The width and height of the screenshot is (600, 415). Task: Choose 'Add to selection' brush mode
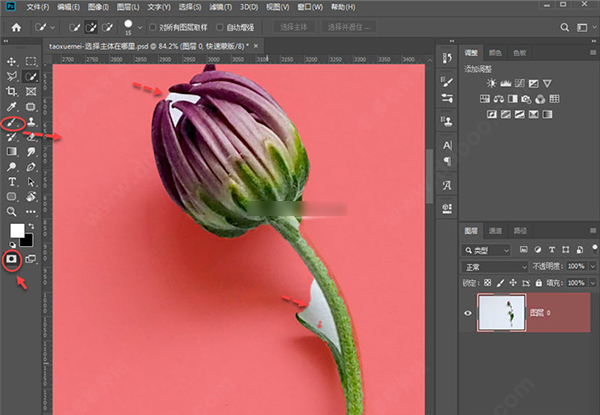(91, 27)
